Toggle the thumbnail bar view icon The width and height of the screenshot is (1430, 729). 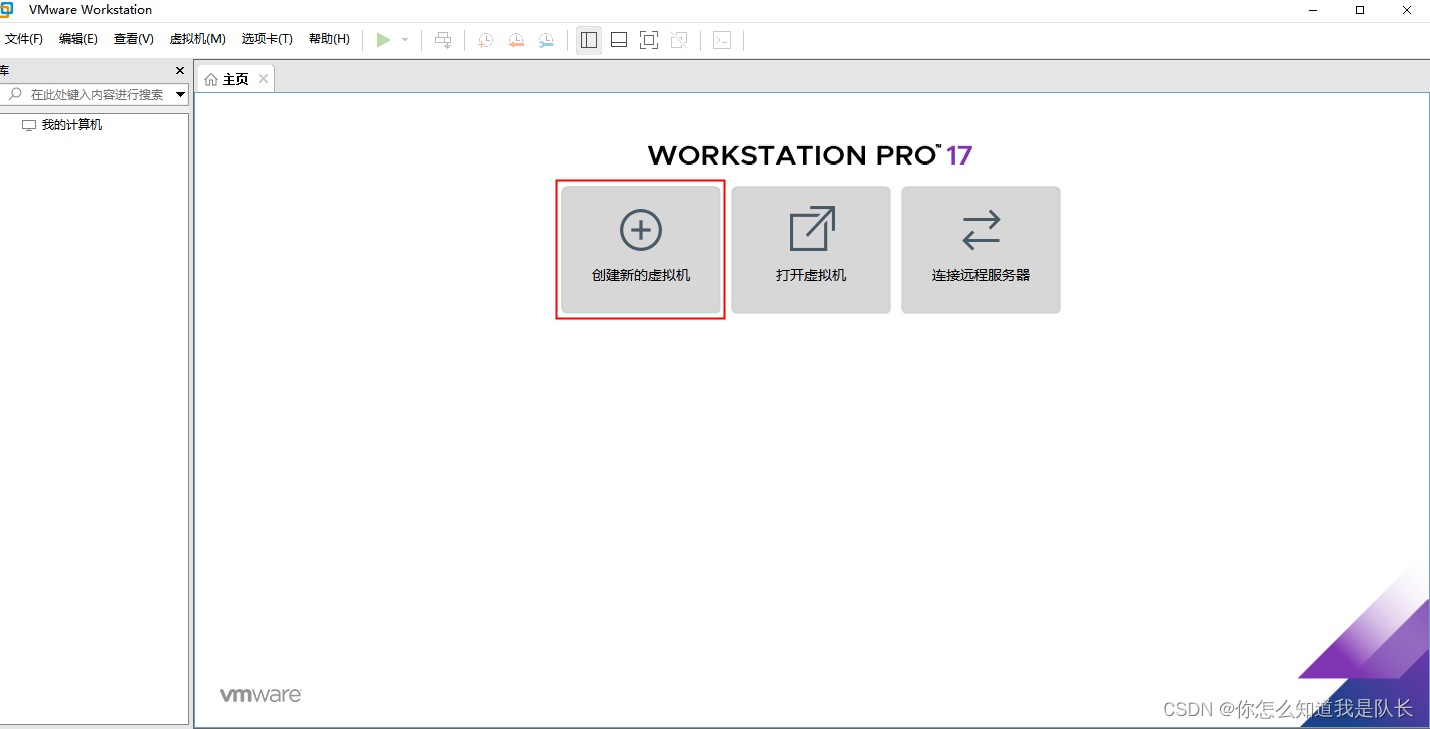pyautogui.click(x=619, y=40)
